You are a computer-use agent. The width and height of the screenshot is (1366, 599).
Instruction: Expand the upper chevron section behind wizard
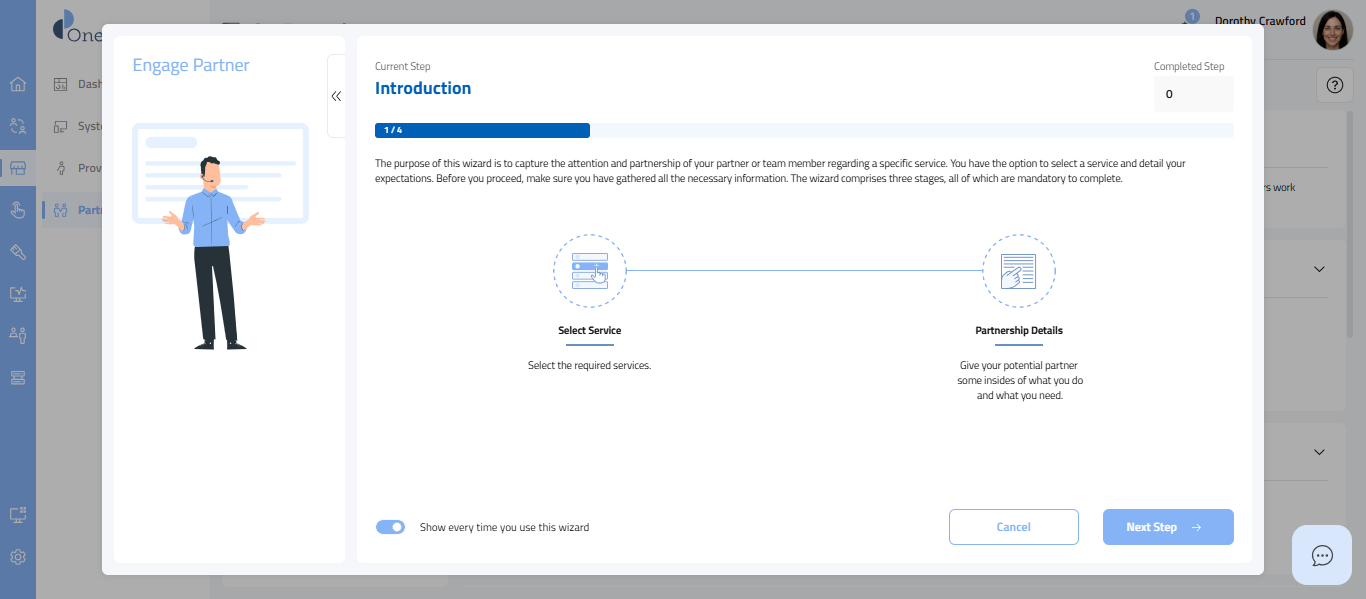click(x=1318, y=269)
